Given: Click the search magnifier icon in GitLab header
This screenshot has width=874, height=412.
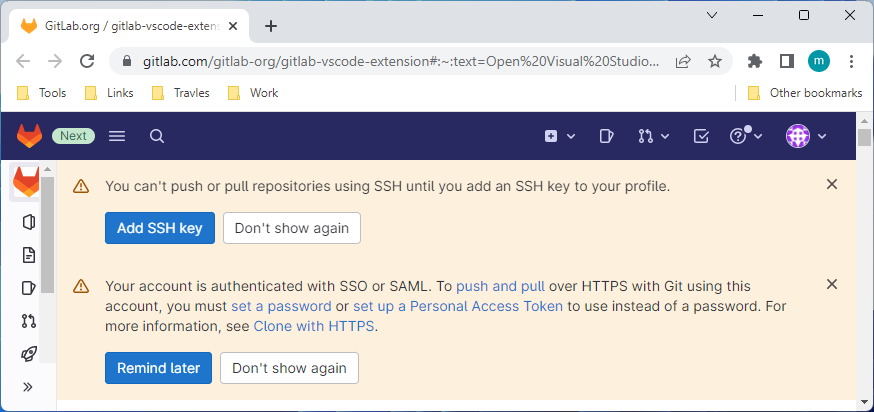Looking at the screenshot, I should 157,136.
